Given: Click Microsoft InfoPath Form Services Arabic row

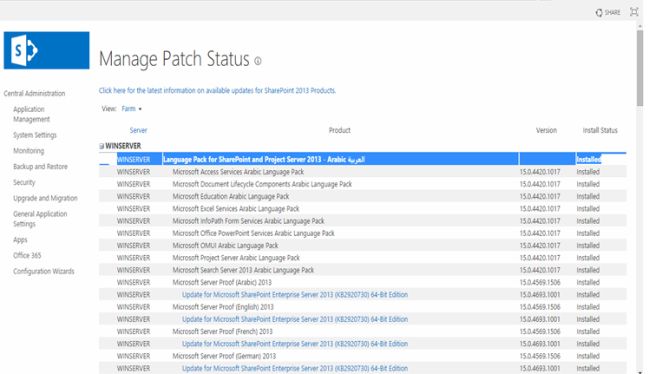Looking at the screenshot, I should coord(363,221).
